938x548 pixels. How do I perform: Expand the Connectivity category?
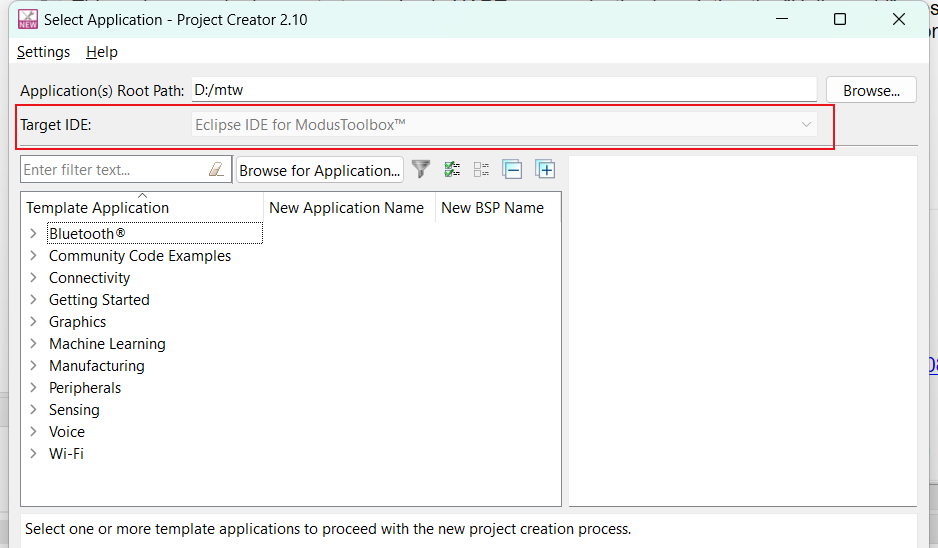(34, 278)
